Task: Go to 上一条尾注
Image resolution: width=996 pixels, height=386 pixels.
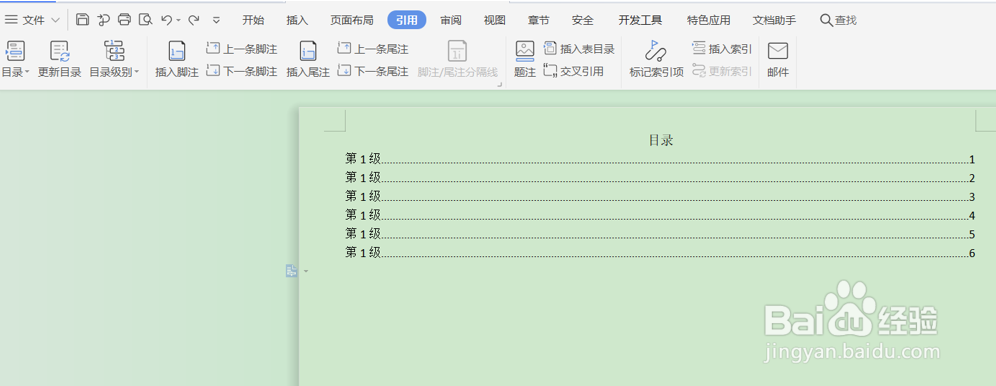Action: point(373,49)
